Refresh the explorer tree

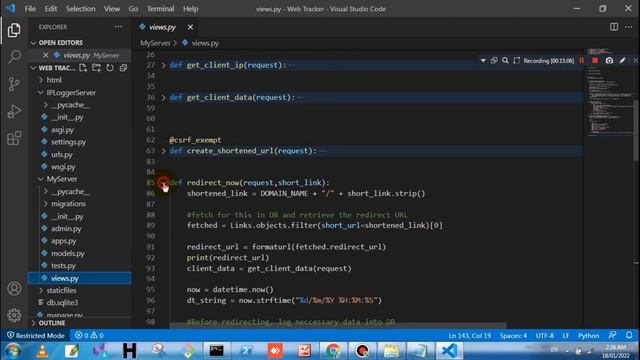pyautogui.click(x=110, y=68)
